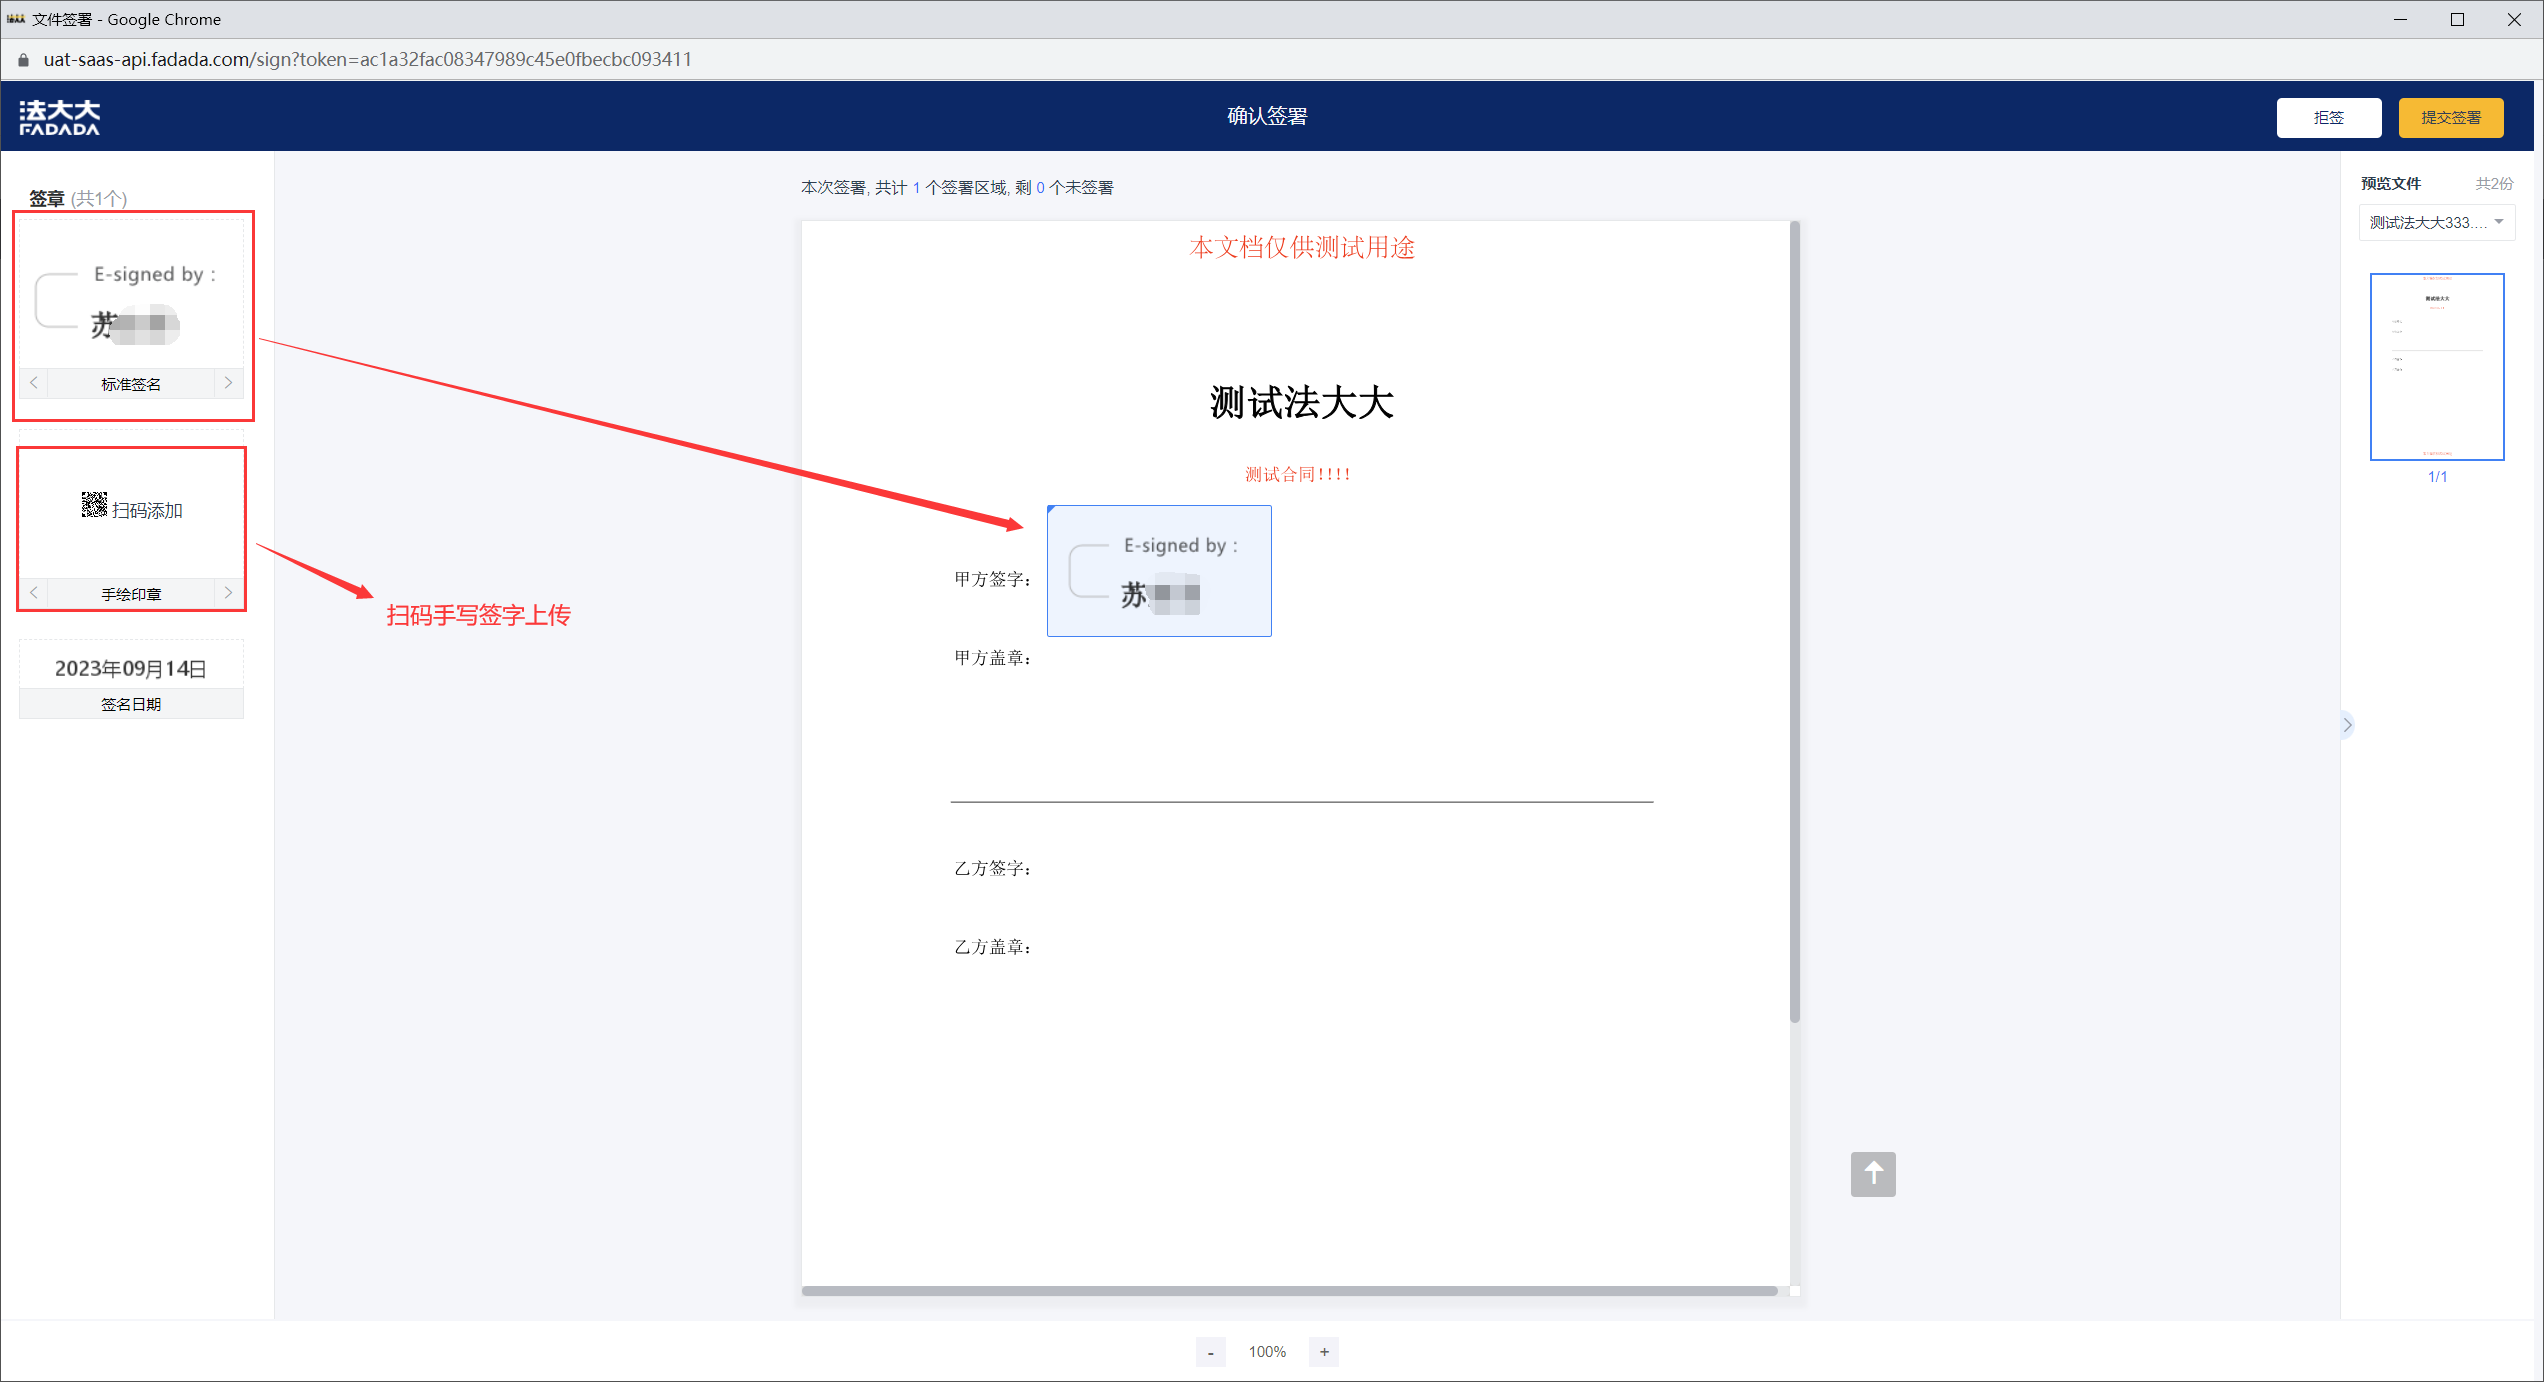The image size is (2544, 1382).
Task: Show previous hand-drawn seal option
Action: [x=34, y=593]
